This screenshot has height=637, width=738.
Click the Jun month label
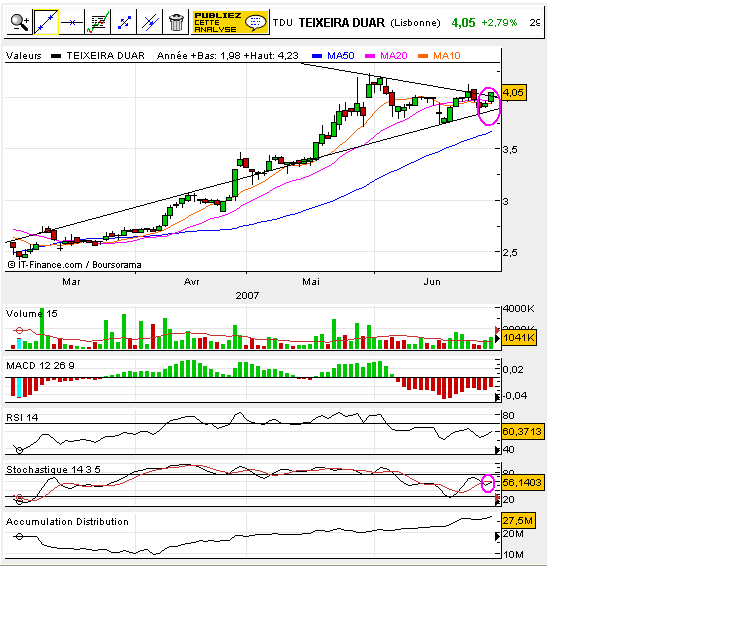point(432,282)
